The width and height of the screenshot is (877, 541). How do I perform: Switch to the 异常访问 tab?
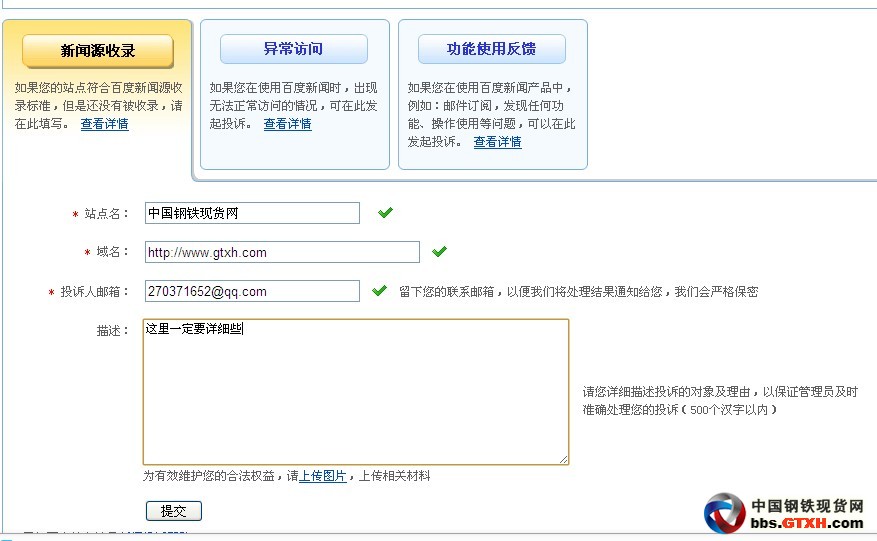click(x=294, y=49)
